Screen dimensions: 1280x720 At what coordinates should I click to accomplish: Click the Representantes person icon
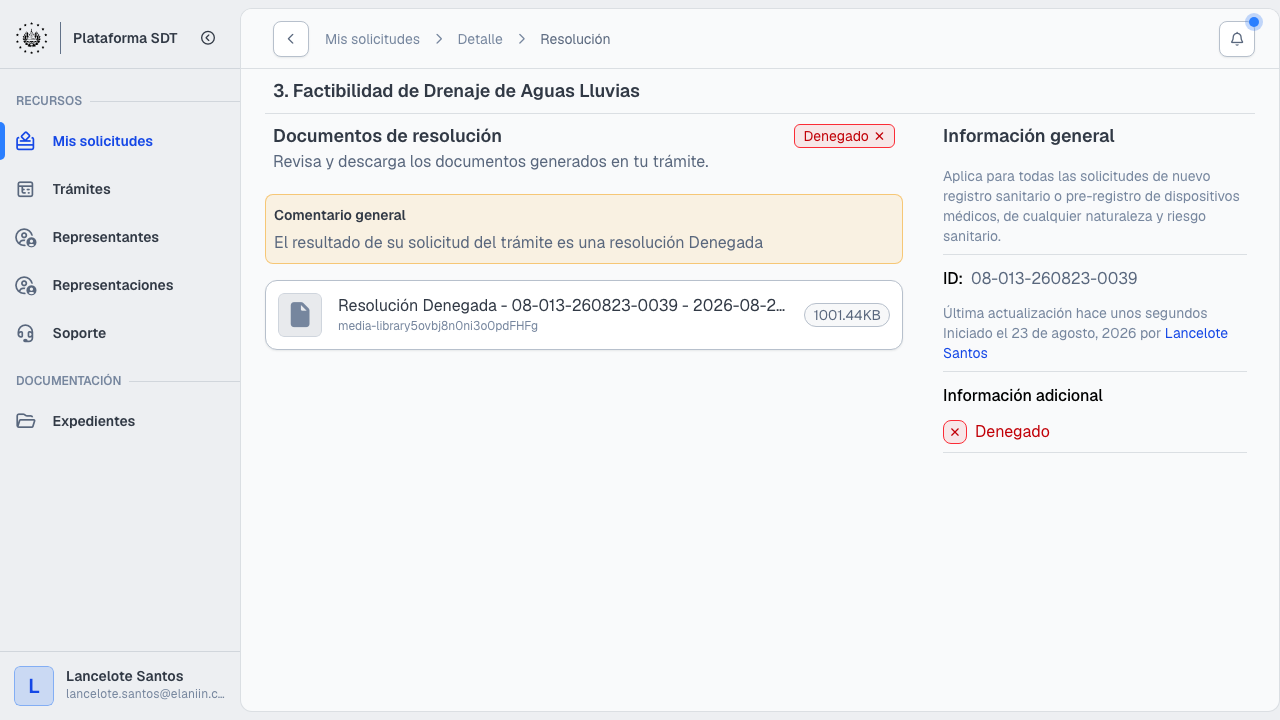click(26, 237)
